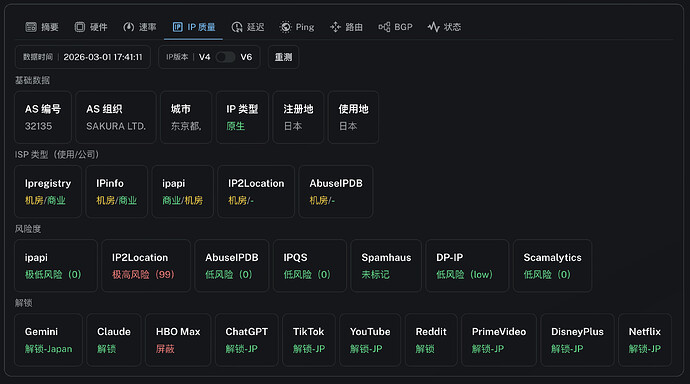Open the 速率 tab
The image size is (690, 384).
coord(140,27)
